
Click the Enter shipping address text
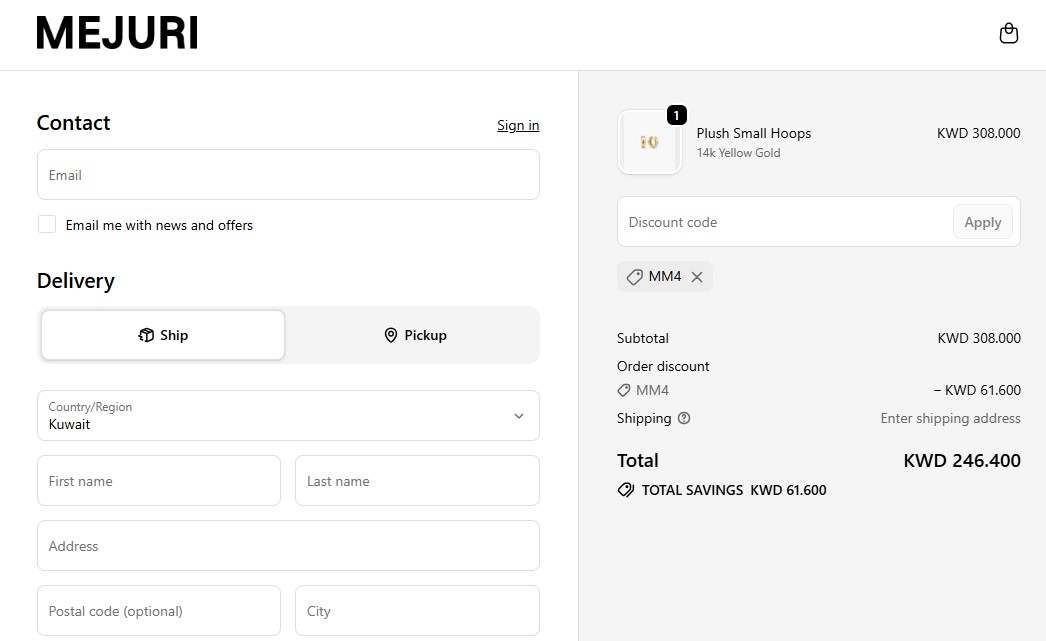951,418
